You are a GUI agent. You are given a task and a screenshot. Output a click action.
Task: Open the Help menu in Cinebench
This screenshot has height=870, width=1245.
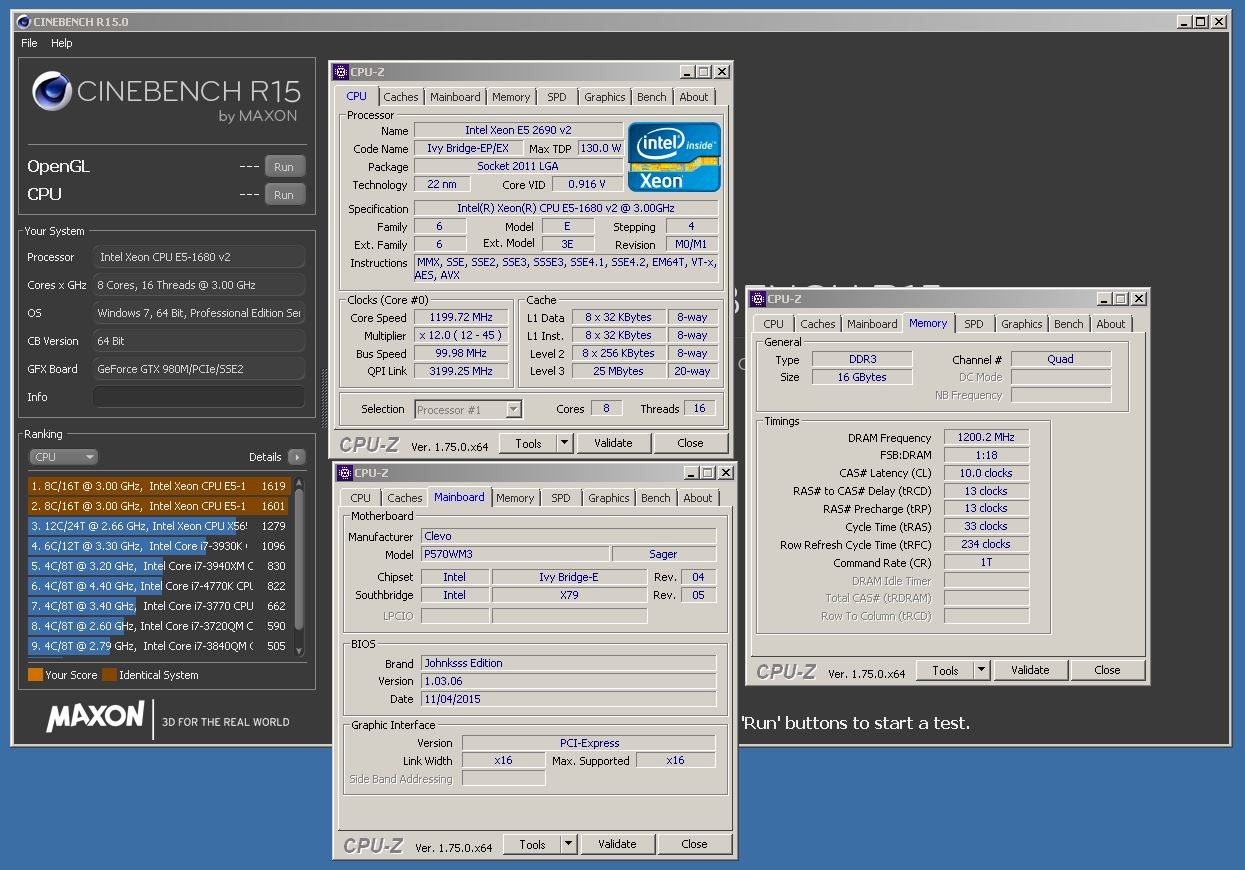(62, 43)
